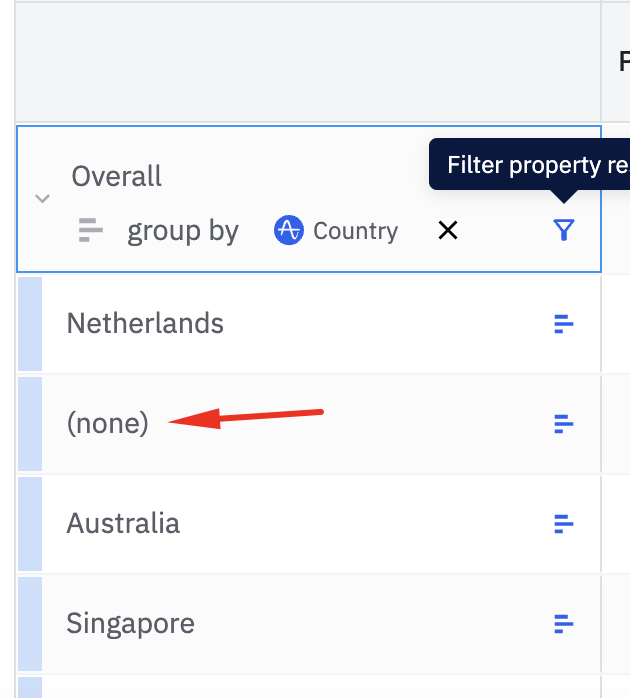Click the group by label
Screen dimensions: 630x698
[182, 231]
